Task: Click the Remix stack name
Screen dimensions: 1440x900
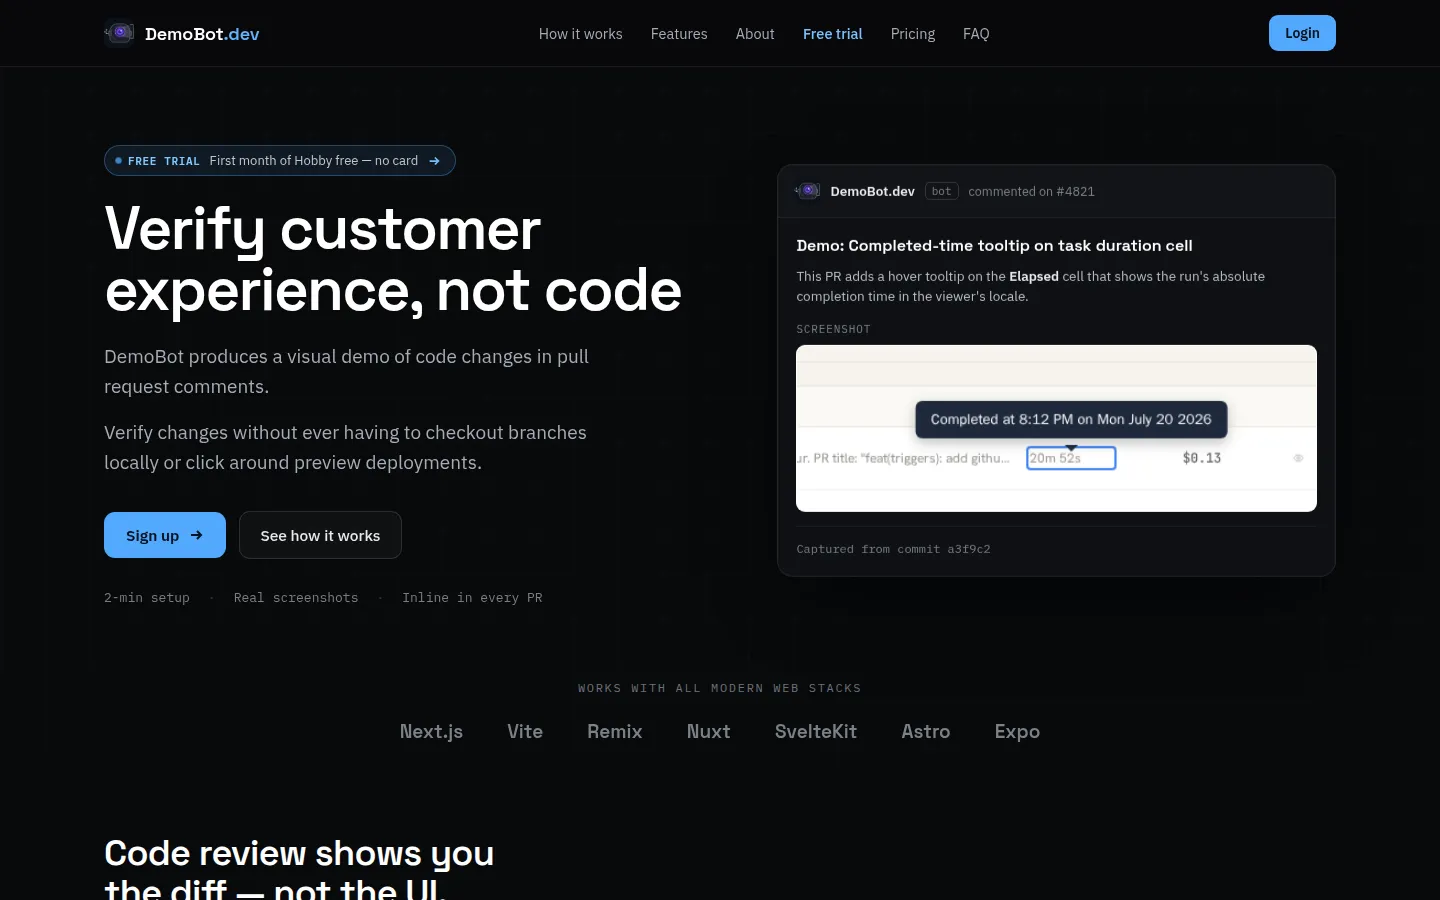Action: [615, 732]
